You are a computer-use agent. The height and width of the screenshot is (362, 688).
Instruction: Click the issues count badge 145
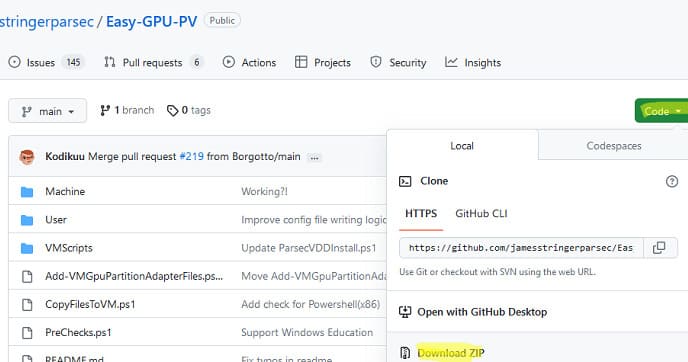[x=73, y=62]
